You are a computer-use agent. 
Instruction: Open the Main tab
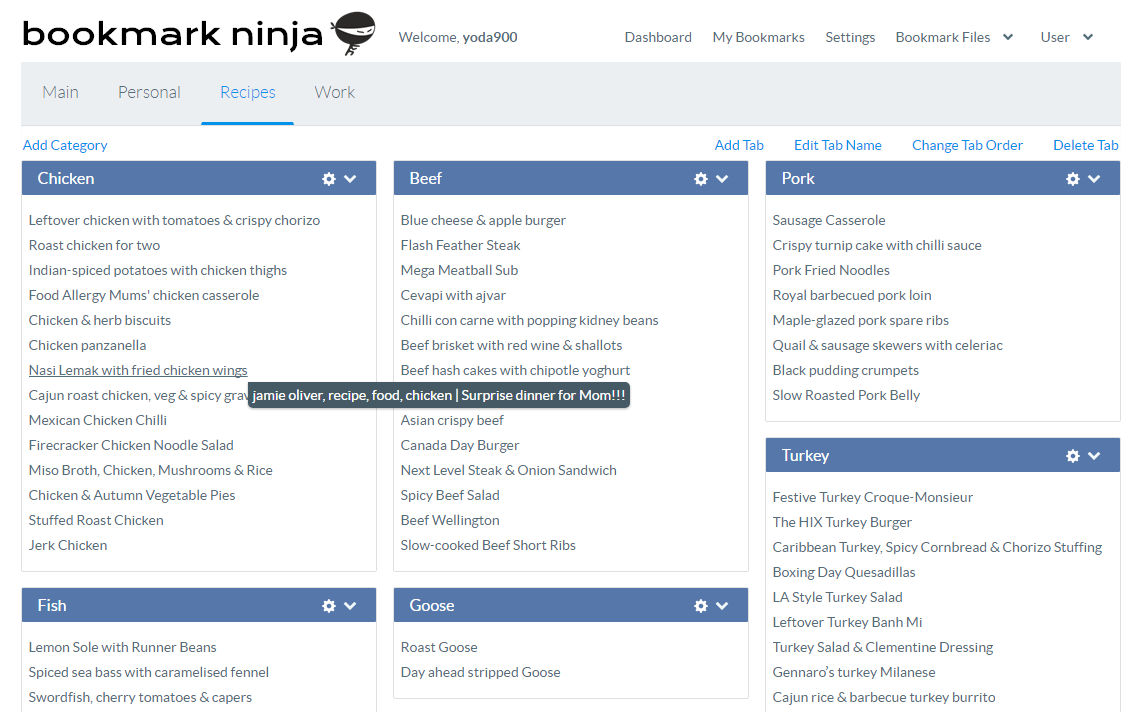(x=60, y=92)
